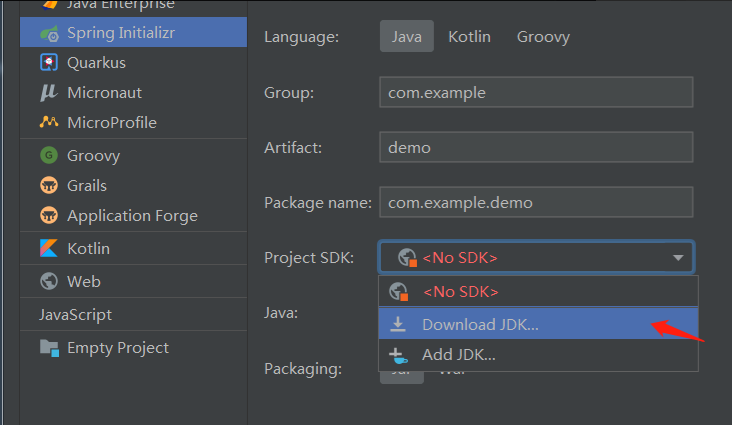Viewport: 732px width, 425px height.
Task: Open the Project SDK combo box
Action: [x=536, y=257]
